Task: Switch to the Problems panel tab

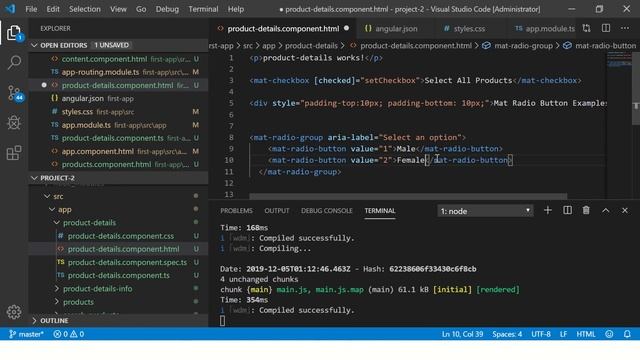Action: (236, 211)
